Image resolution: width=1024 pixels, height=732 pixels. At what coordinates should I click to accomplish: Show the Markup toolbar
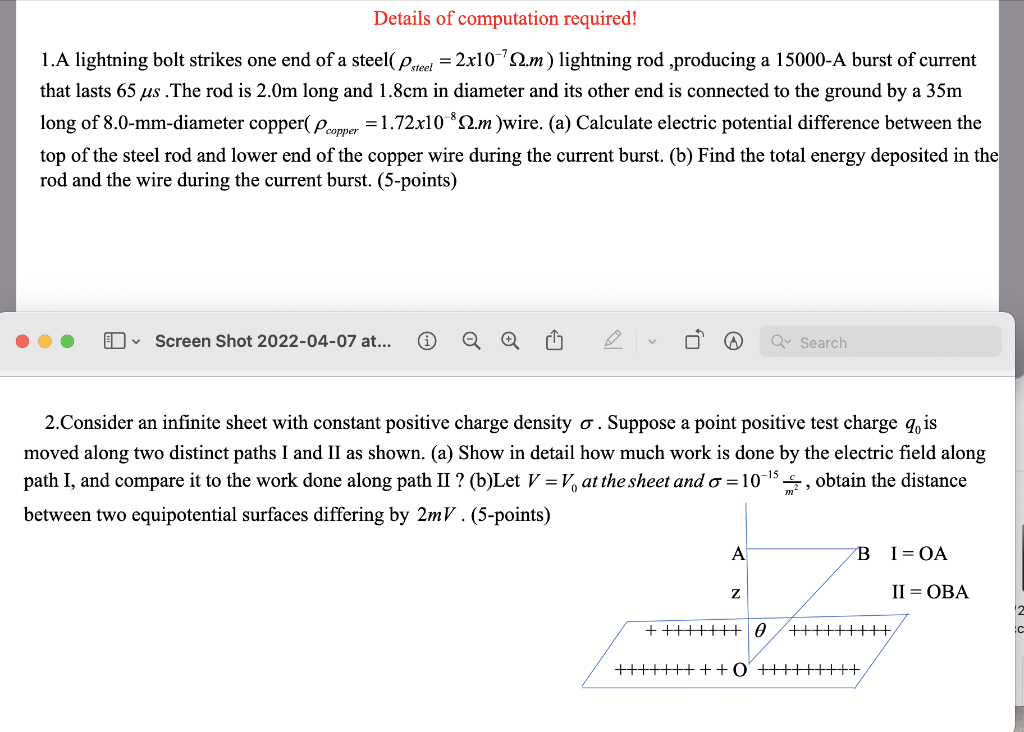coord(733,341)
